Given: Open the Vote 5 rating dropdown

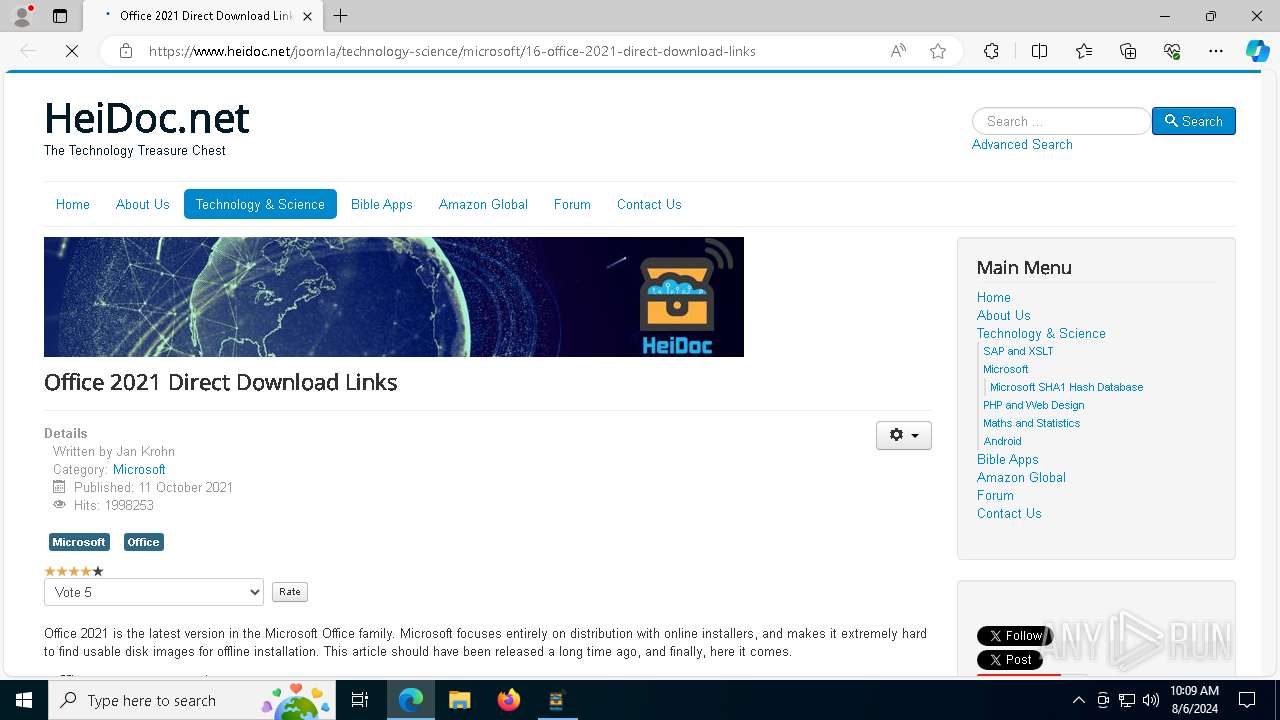Looking at the screenshot, I should [x=154, y=592].
